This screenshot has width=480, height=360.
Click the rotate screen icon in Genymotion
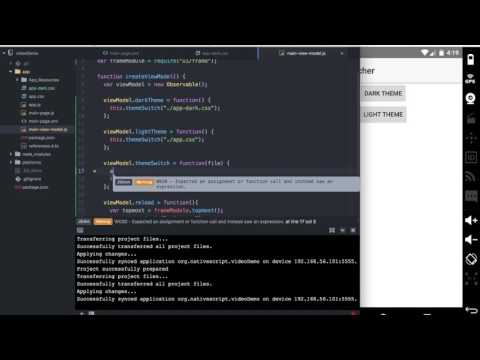(x=471, y=259)
